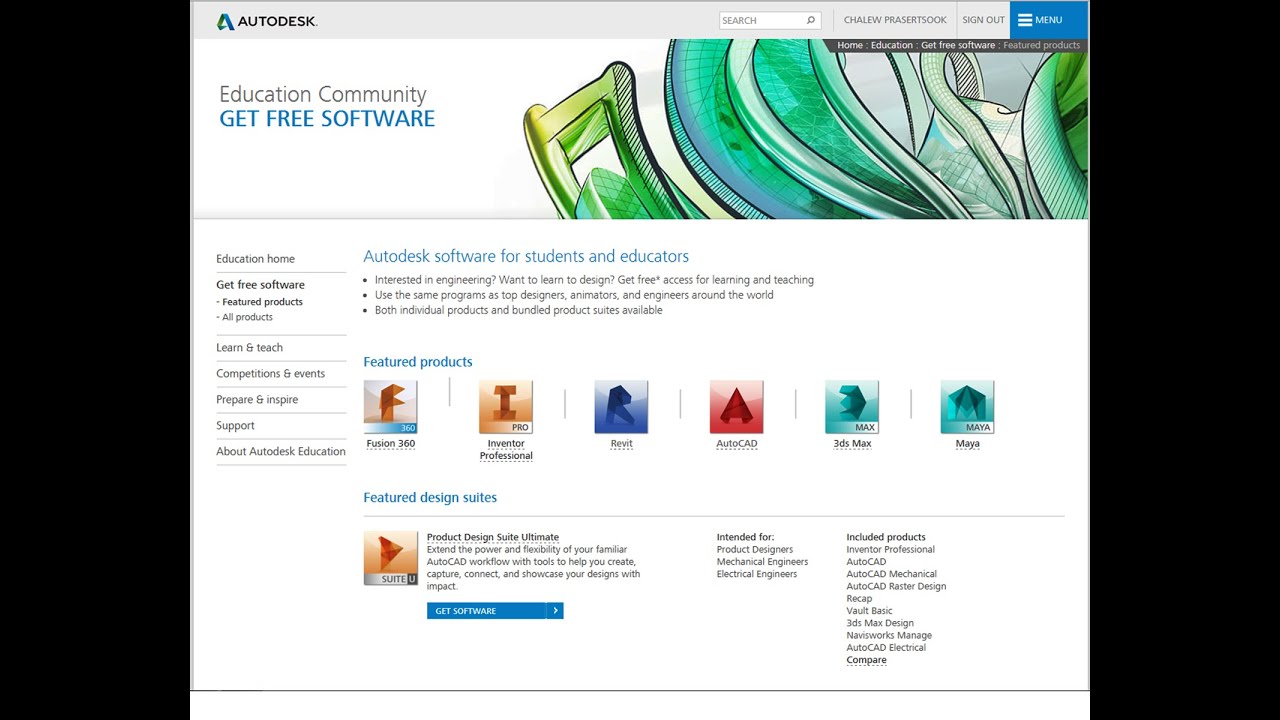Open Support sidebar item
Image resolution: width=1280 pixels, height=720 pixels.
pyautogui.click(x=235, y=426)
